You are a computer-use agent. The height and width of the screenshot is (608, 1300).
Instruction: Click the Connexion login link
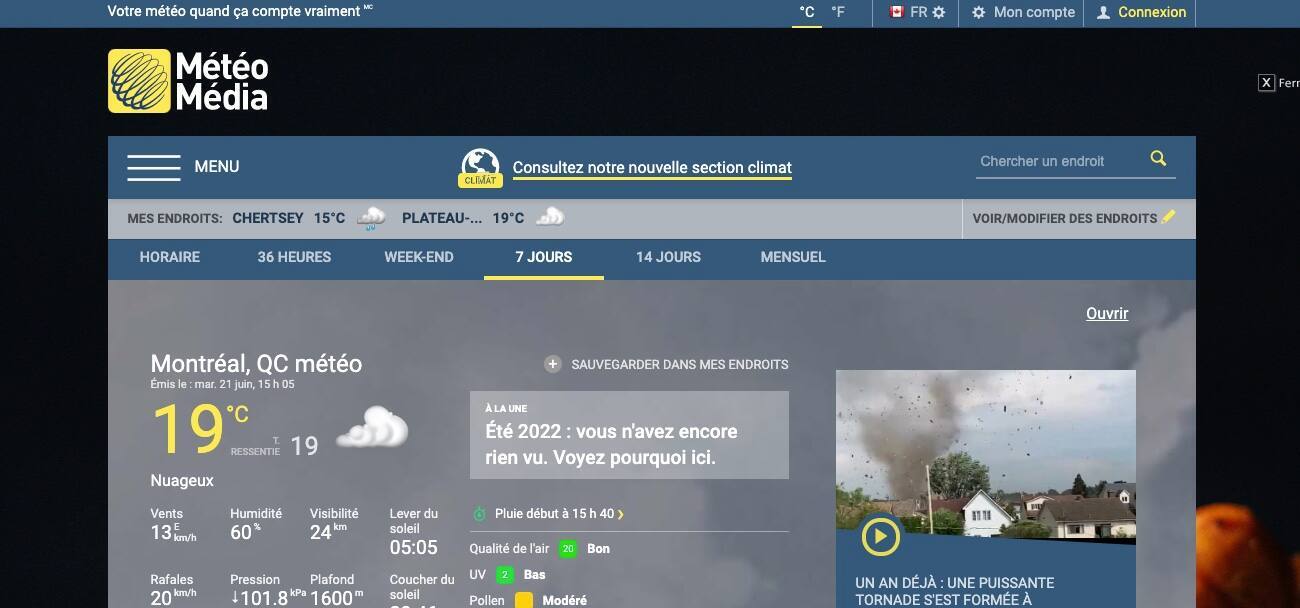click(1151, 13)
